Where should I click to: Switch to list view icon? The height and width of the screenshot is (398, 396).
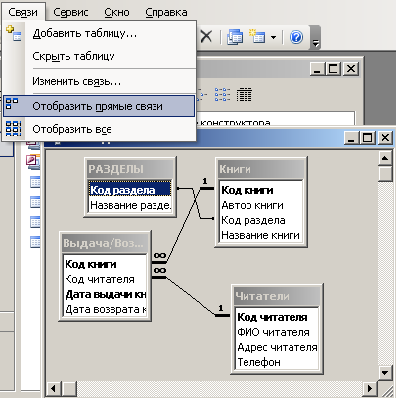point(222,95)
